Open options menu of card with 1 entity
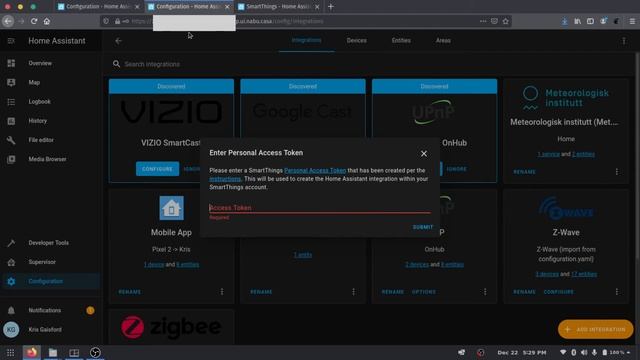 [353, 292]
